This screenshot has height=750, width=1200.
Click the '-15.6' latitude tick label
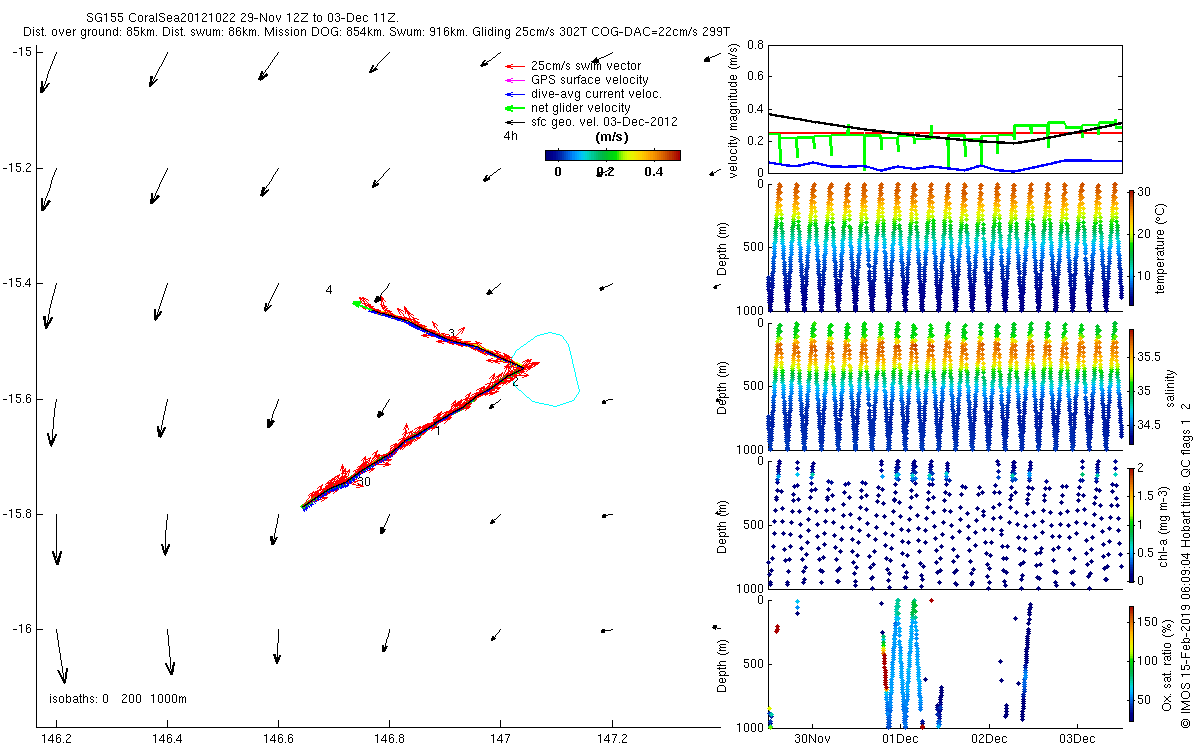click(17, 398)
